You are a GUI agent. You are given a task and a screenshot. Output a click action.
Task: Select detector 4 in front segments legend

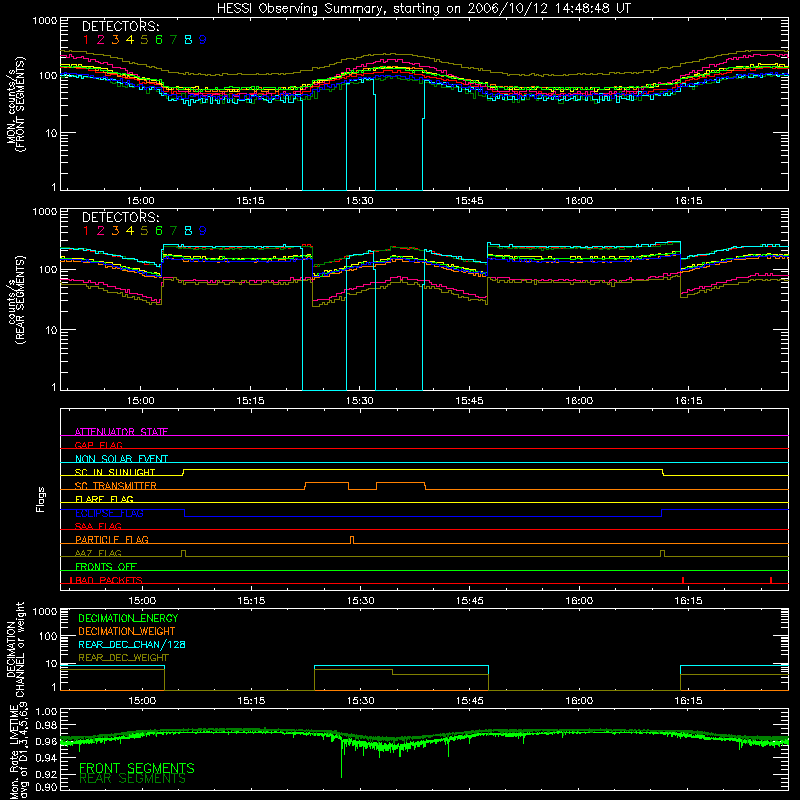[x=130, y=40]
